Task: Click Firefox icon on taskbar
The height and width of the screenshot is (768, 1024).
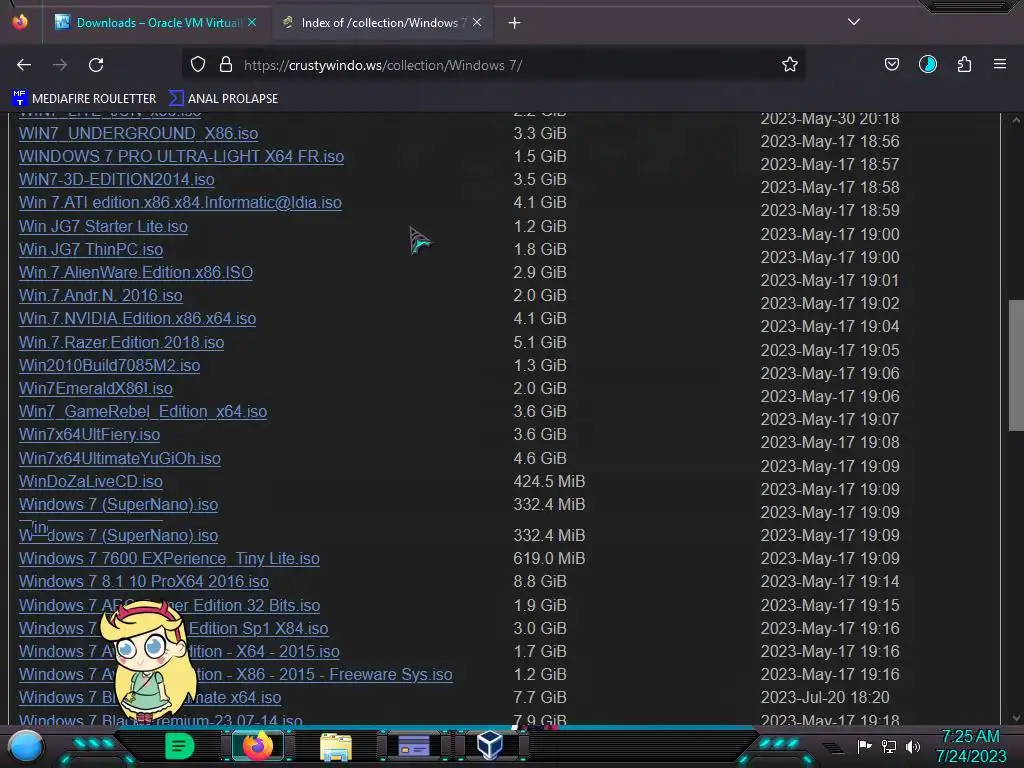Action: [257, 746]
